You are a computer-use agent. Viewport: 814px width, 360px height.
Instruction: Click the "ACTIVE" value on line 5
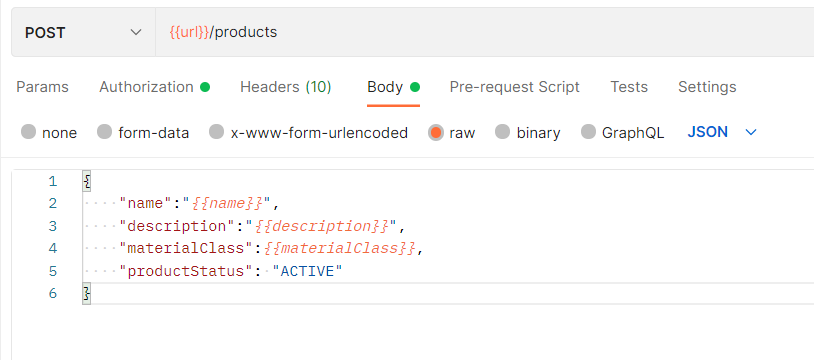[x=307, y=271]
